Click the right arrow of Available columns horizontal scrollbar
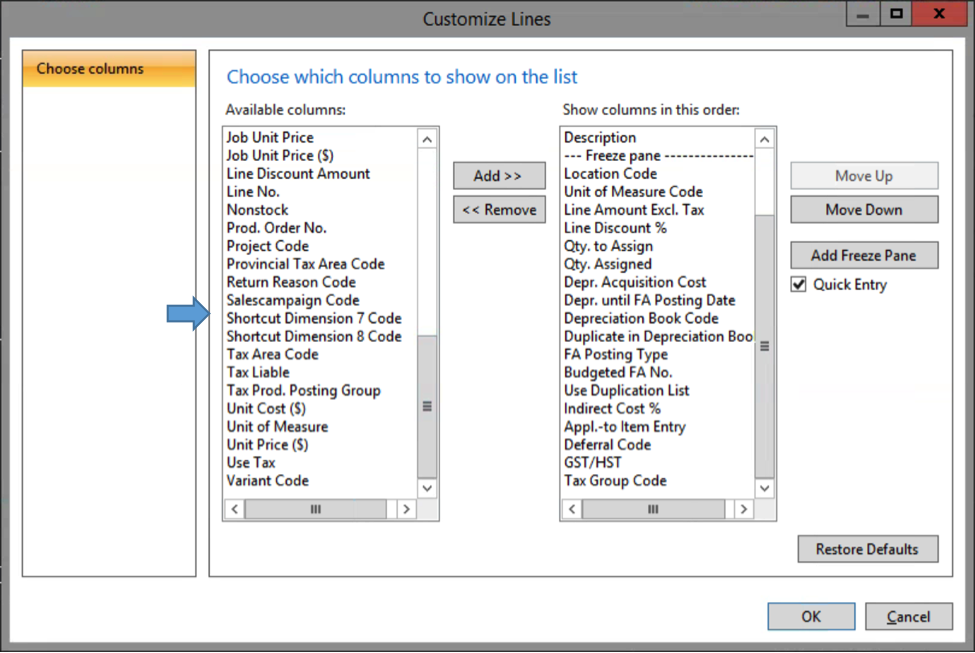The width and height of the screenshot is (975, 653). coord(407,509)
